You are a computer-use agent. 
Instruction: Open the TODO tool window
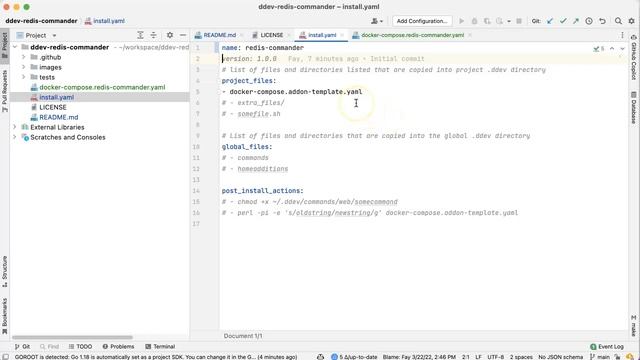click(80, 347)
